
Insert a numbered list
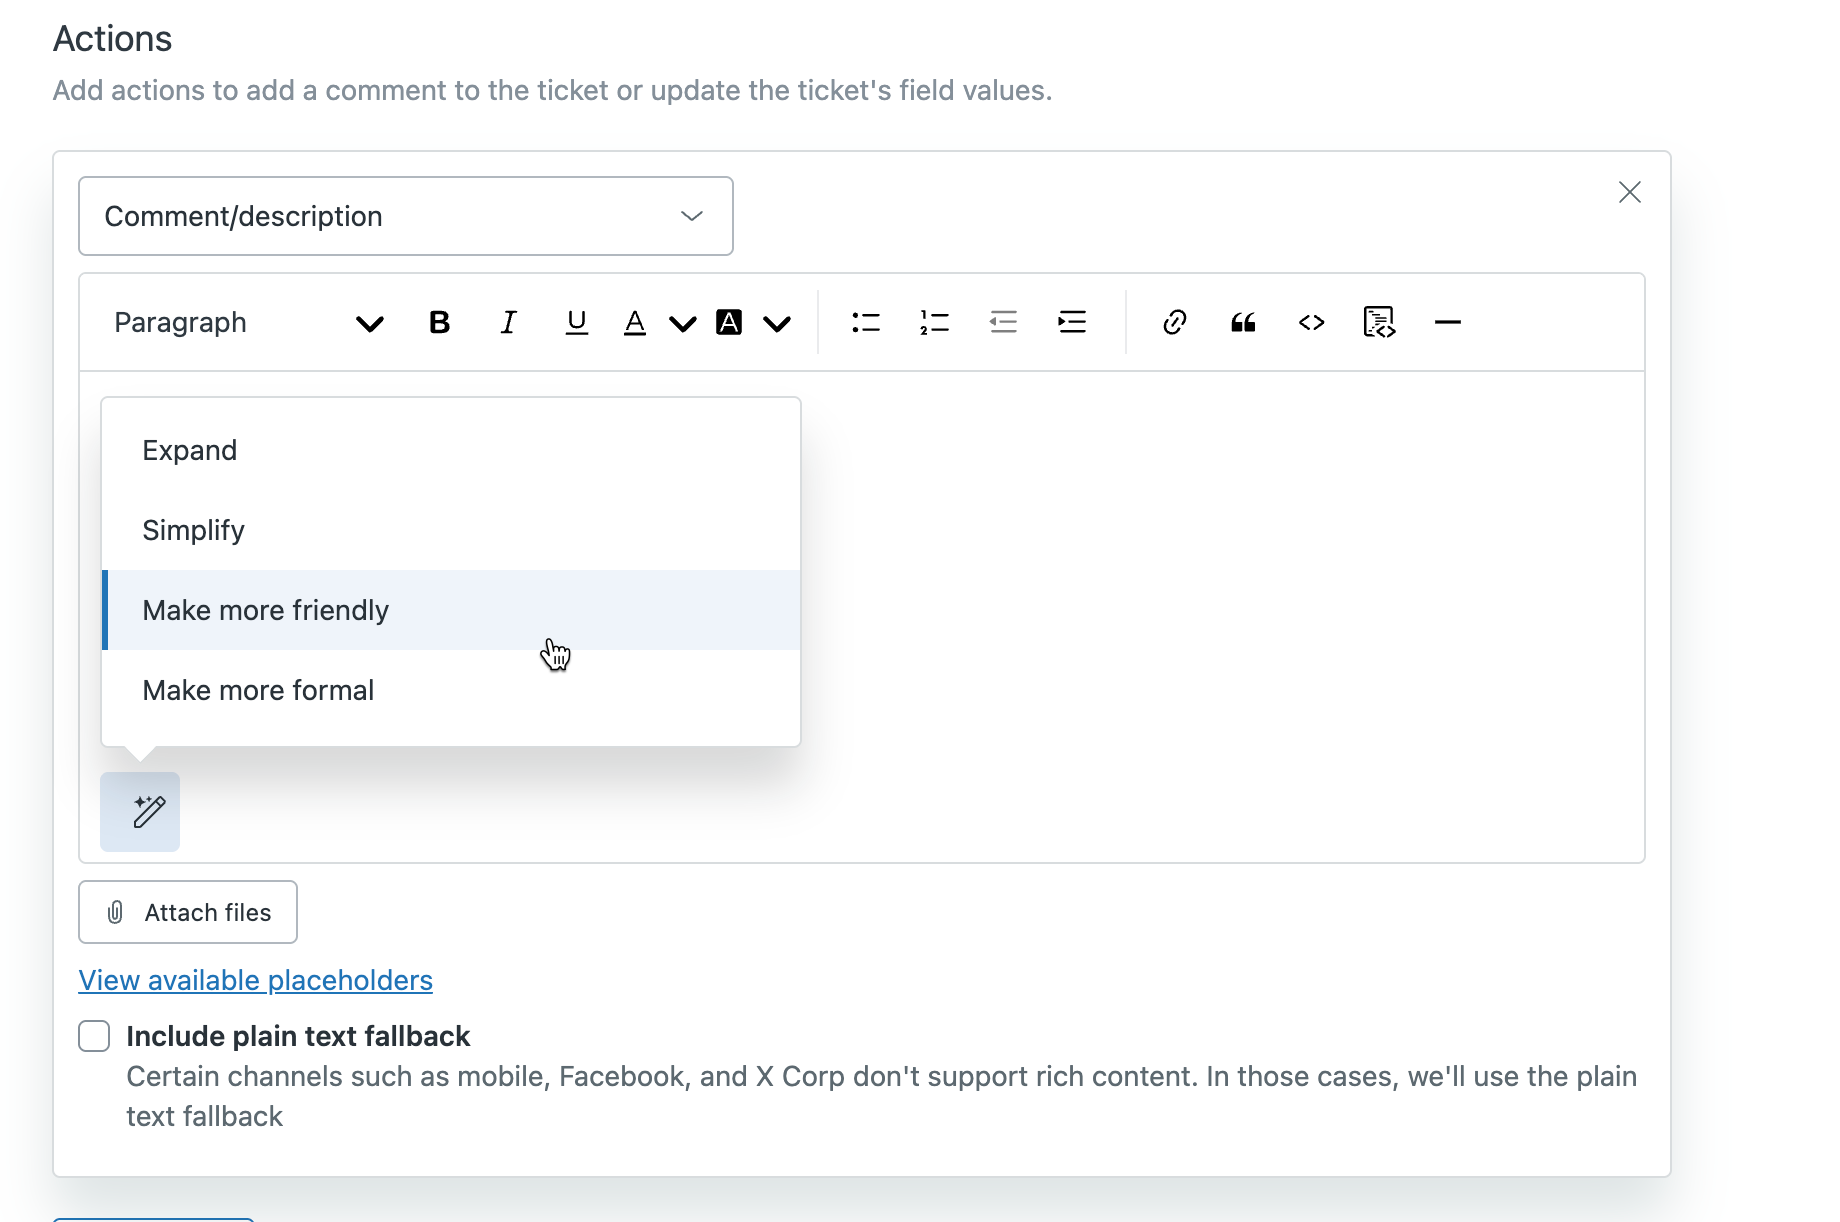click(x=934, y=322)
